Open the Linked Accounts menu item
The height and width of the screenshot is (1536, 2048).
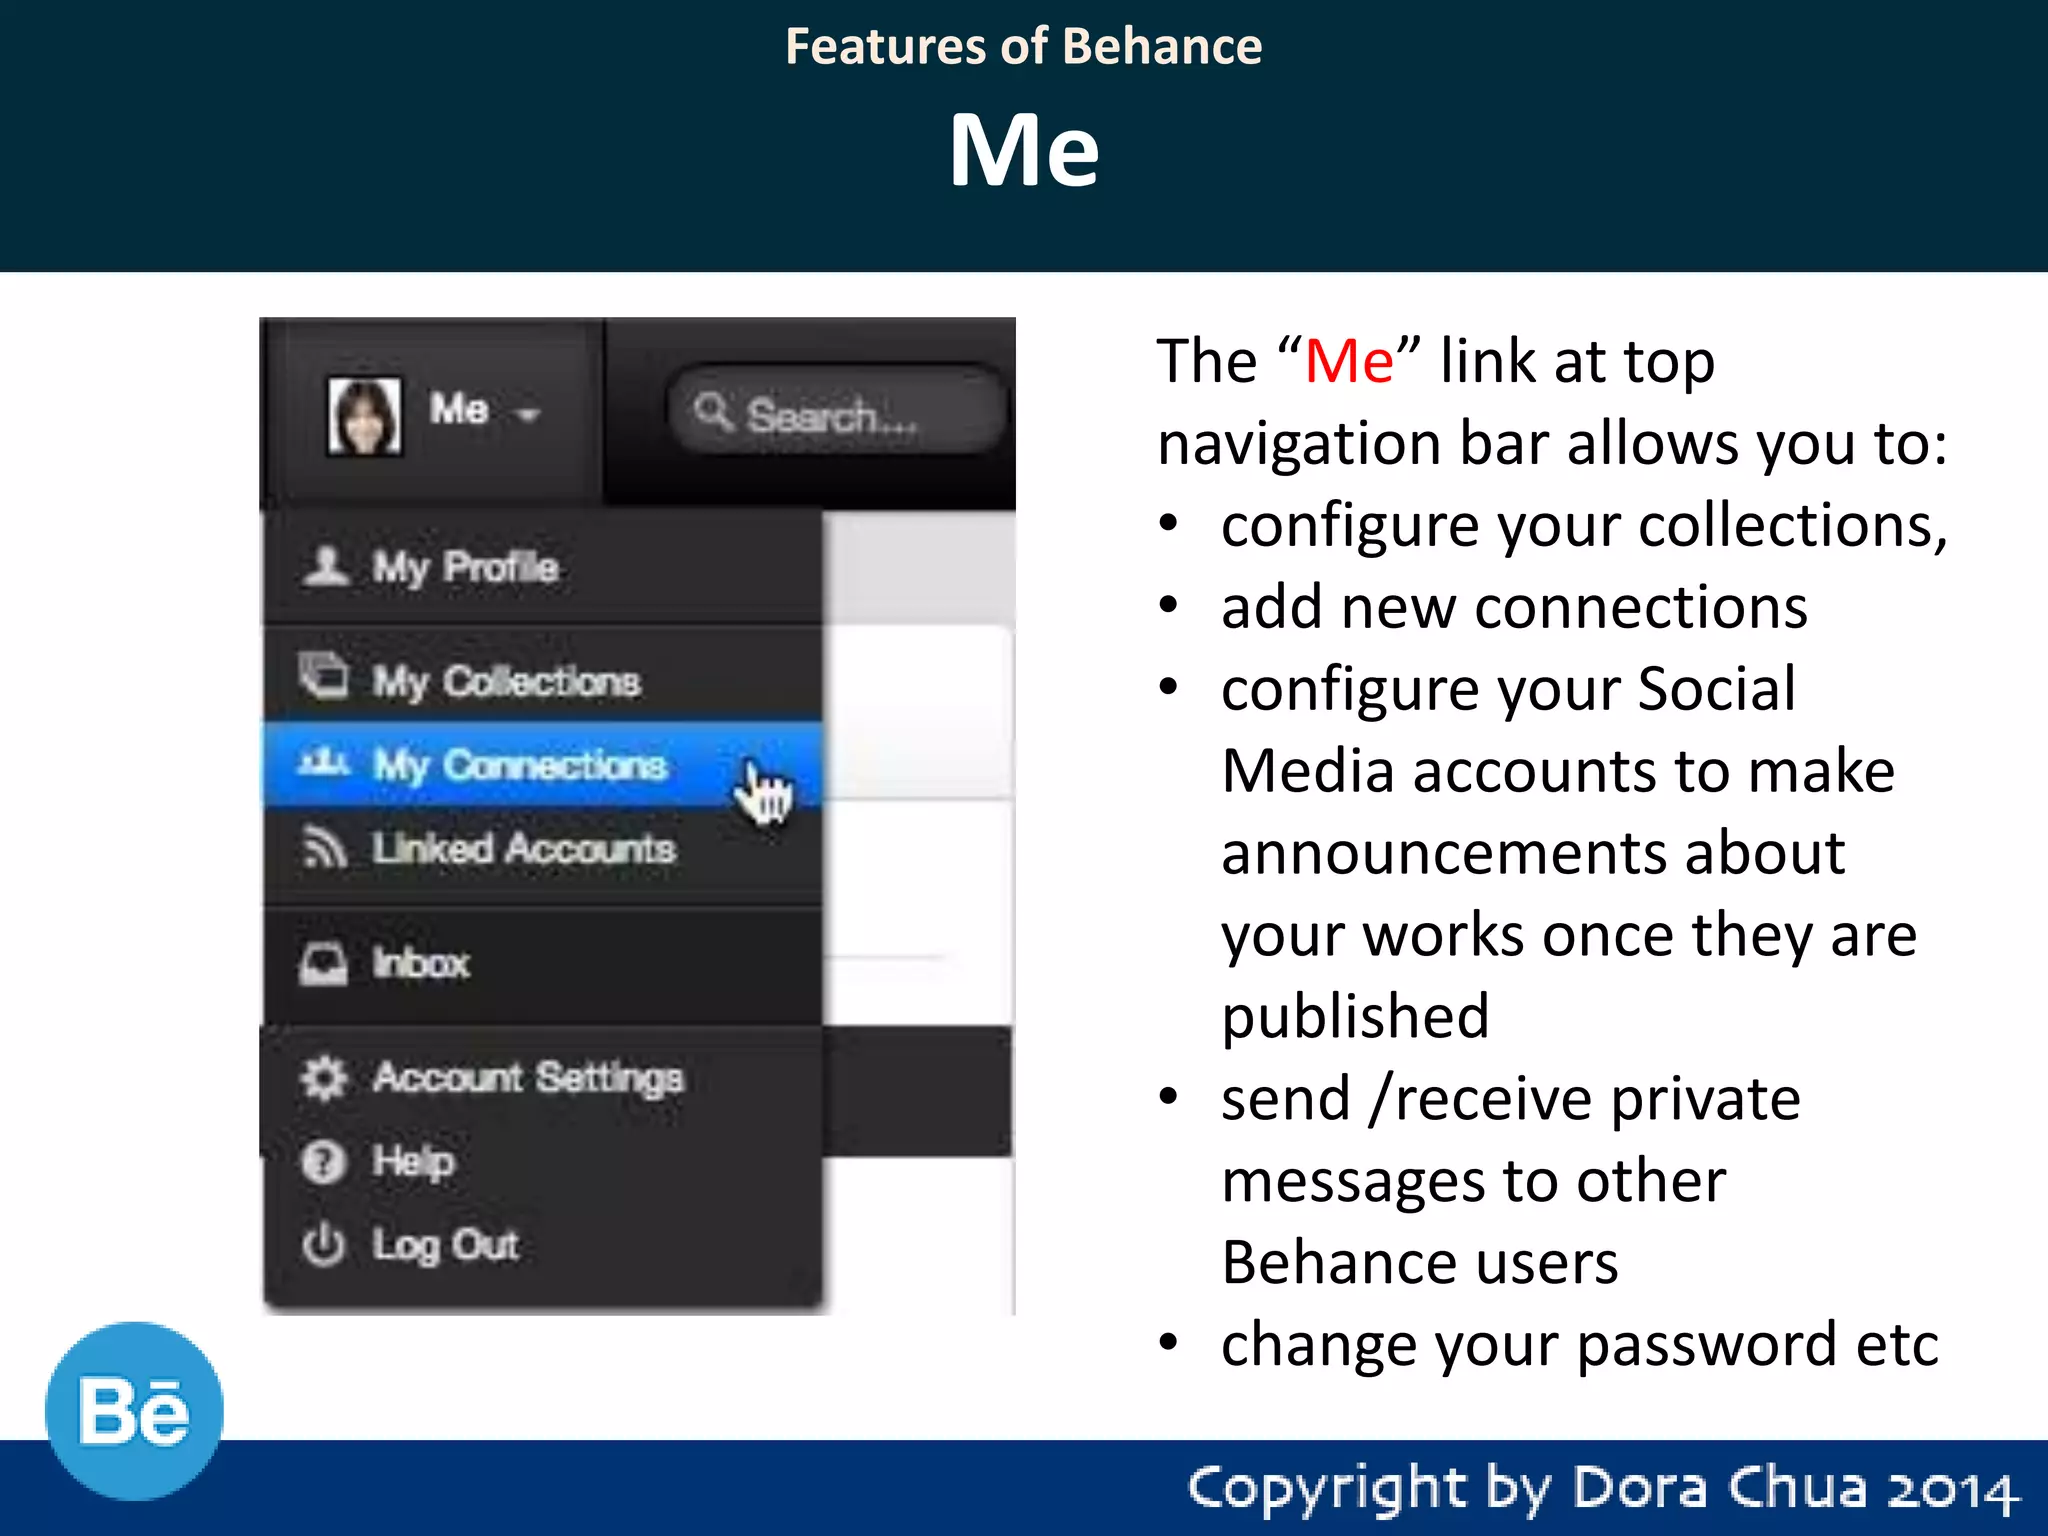[524, 849]
